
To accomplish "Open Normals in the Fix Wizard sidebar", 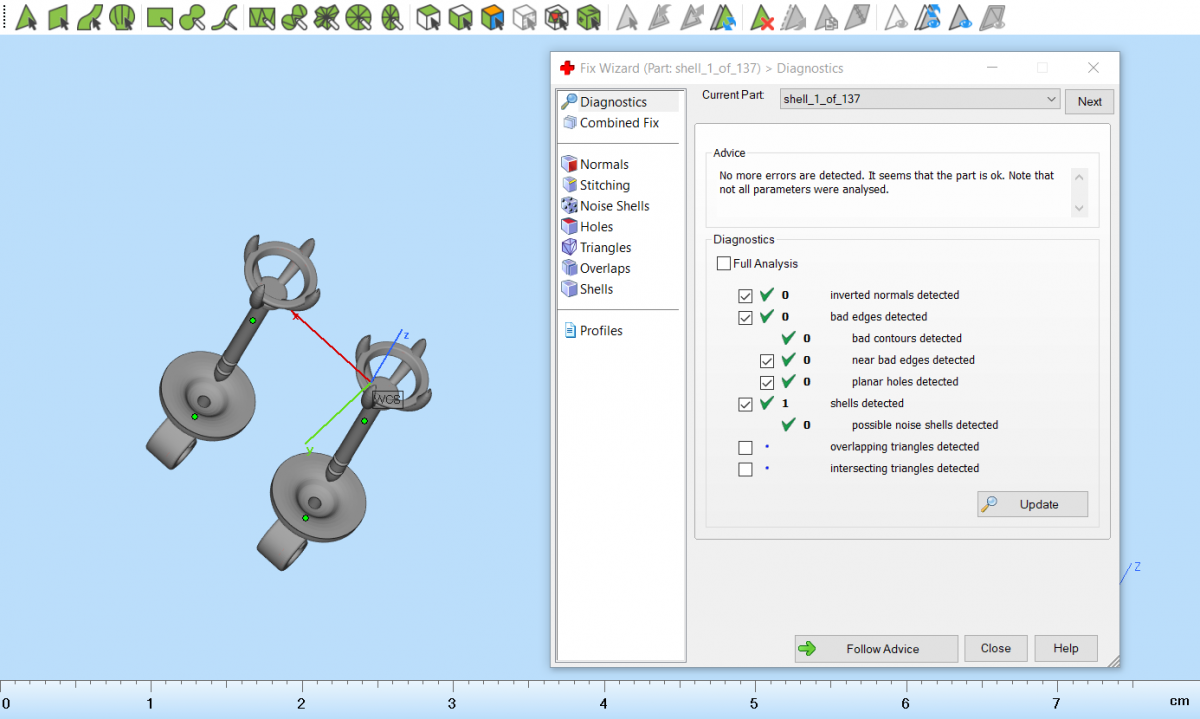I will click(604, 164).
